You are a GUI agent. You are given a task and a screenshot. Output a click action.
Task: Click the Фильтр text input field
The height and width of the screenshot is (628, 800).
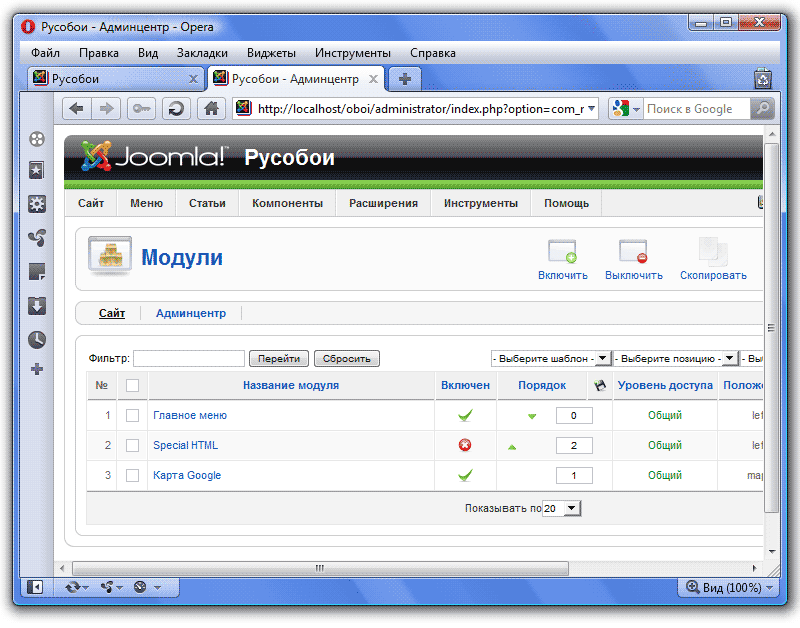click(189, 358)
